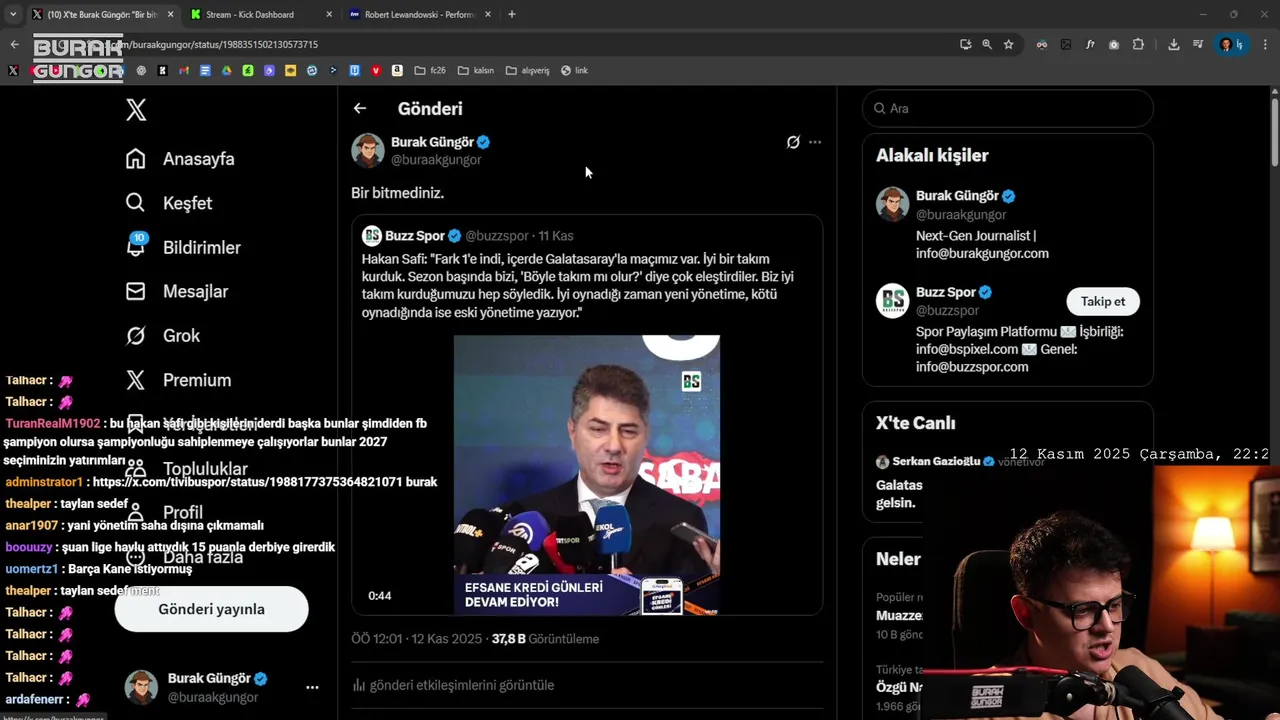
Task: Click the Gönderi yayınla button
Action: (x=211, y=609)
